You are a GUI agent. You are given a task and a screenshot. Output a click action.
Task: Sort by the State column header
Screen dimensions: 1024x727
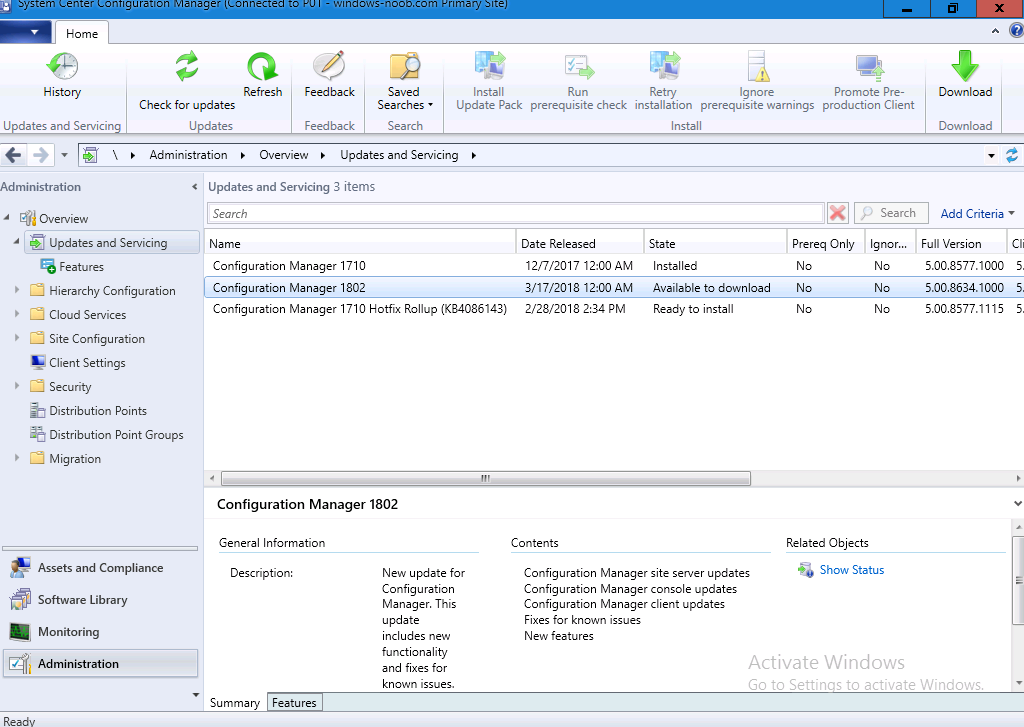click(716, 244)
